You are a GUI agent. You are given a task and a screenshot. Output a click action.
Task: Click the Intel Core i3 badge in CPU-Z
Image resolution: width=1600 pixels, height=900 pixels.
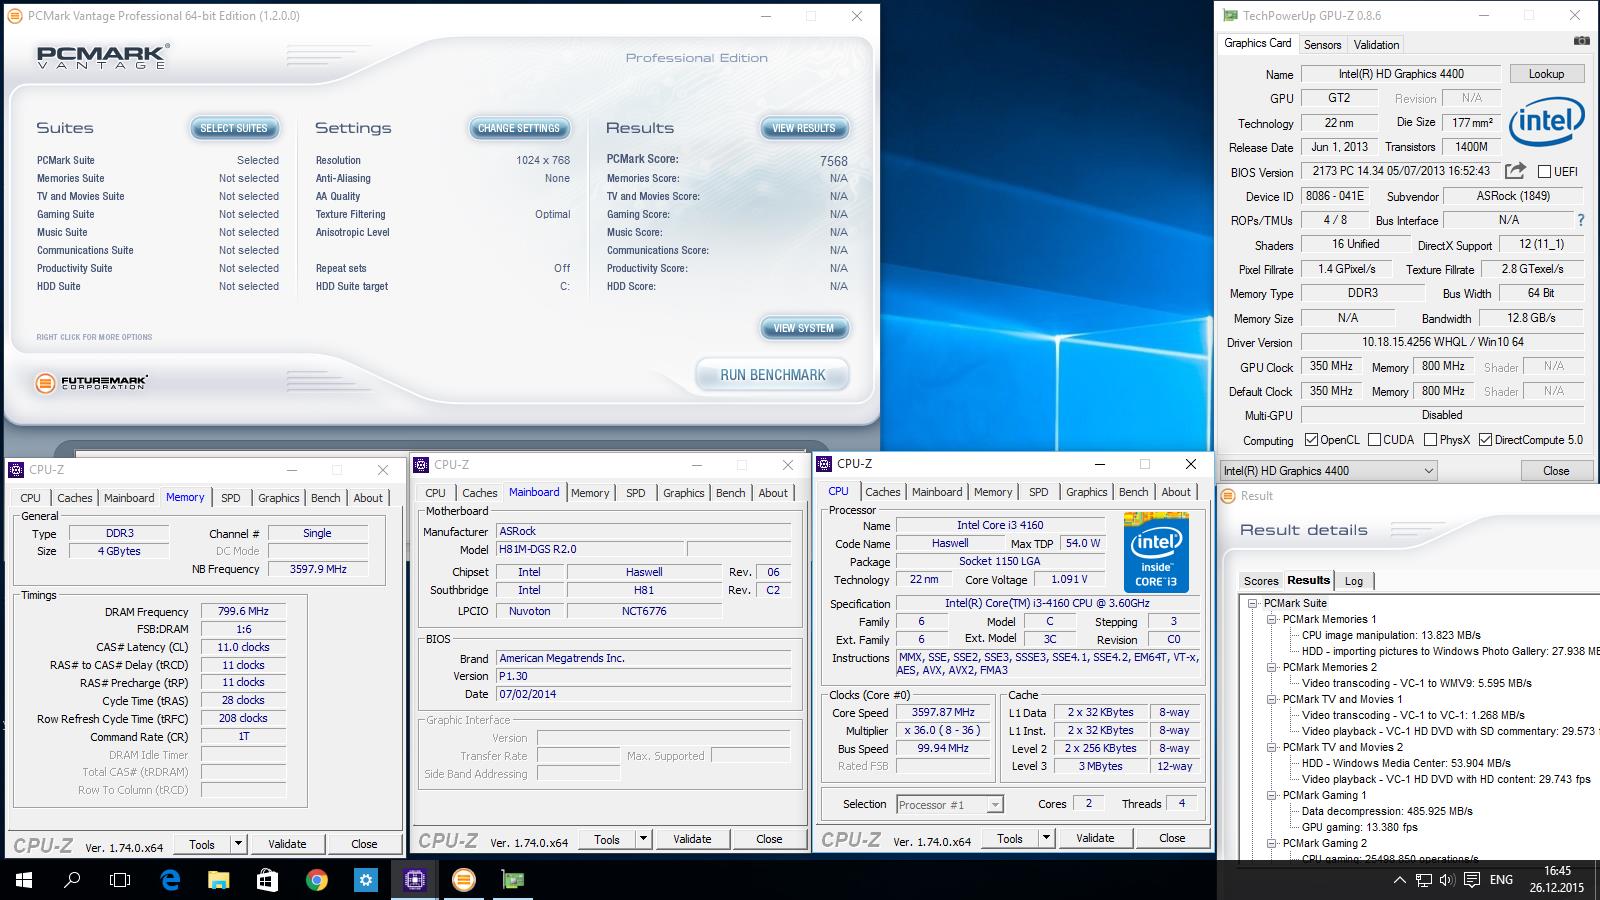1155,552
